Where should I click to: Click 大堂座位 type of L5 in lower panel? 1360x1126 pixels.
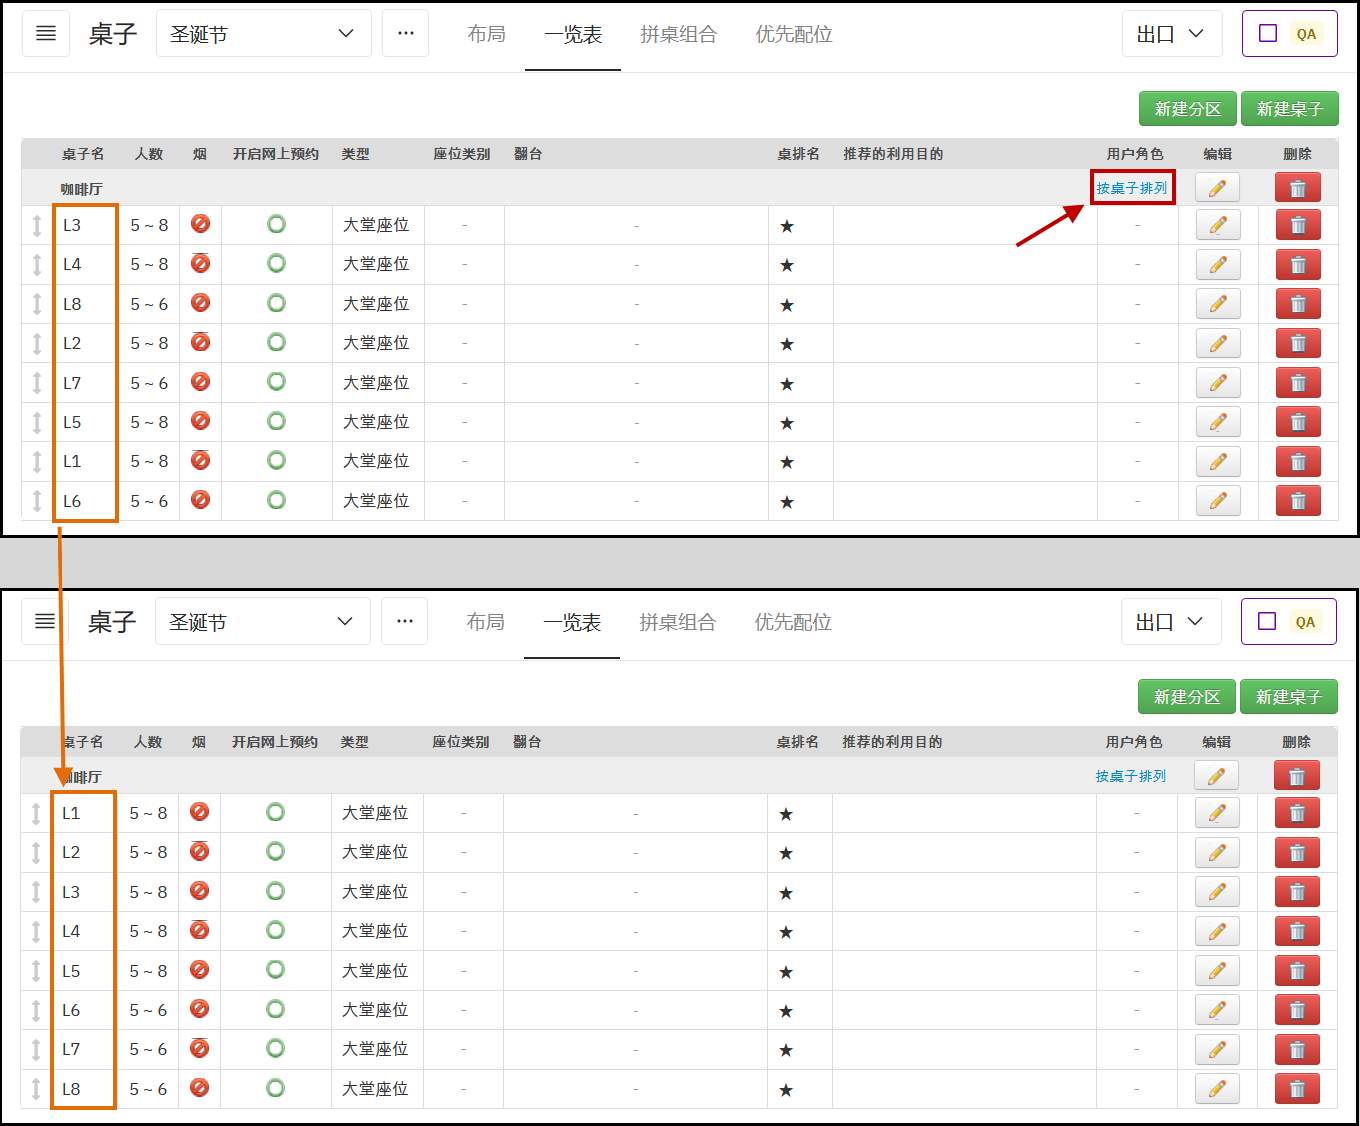375,971
